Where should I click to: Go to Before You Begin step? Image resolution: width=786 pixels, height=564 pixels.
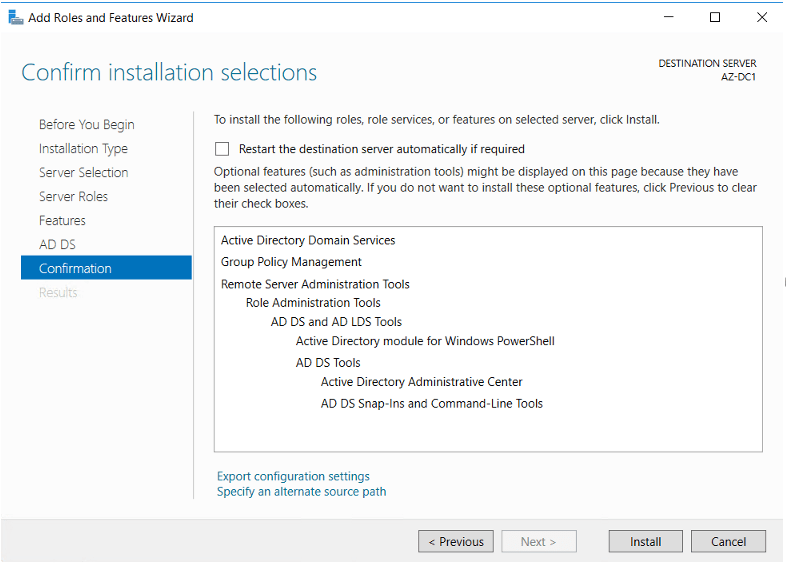pos(86,125)
